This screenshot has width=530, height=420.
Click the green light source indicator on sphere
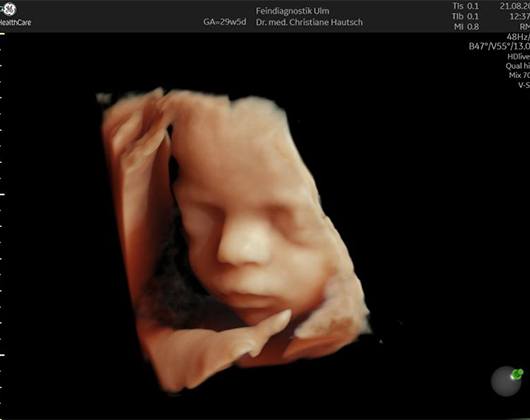click(517, 374)
